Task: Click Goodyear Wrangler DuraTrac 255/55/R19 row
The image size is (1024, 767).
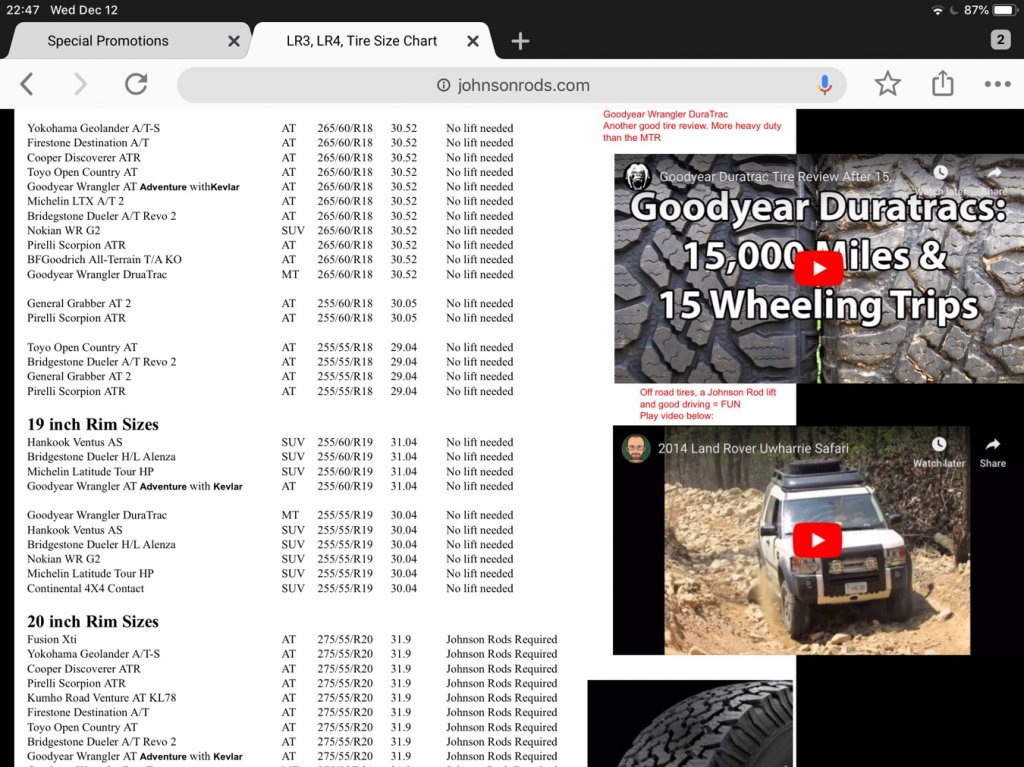Action: click(270, 515)
